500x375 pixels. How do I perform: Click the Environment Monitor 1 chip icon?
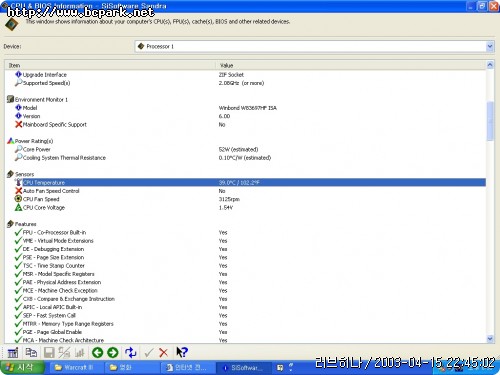coord(10,99)
